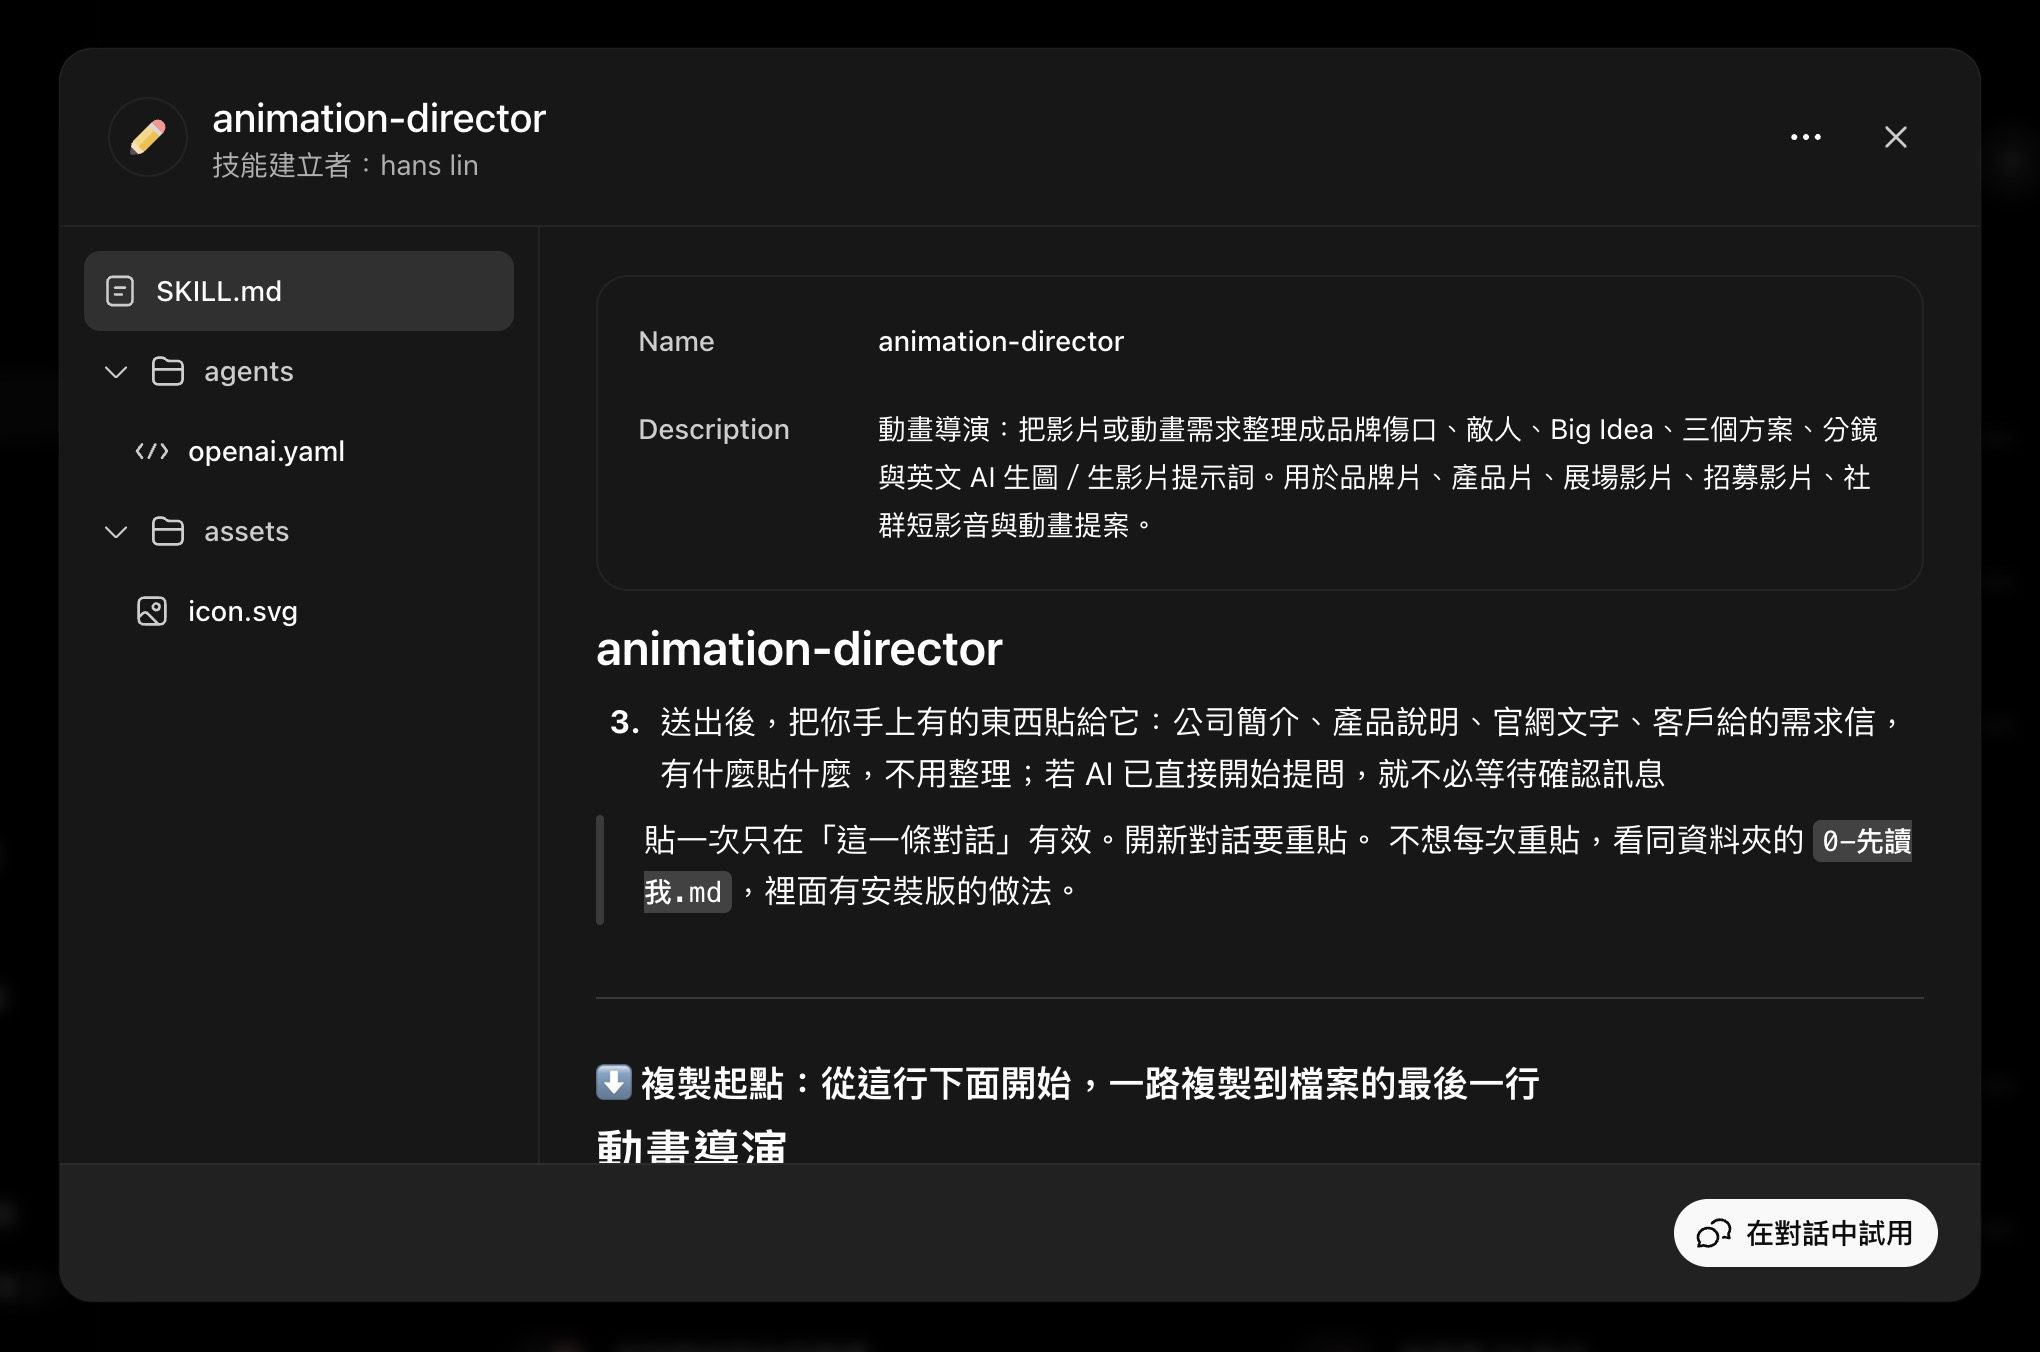Image resolution: width=2040 pixels, height=1352 pixels.
Task: Click the chat bubble icon in 在對話中試用
Action: [x=1713, y=1234]
